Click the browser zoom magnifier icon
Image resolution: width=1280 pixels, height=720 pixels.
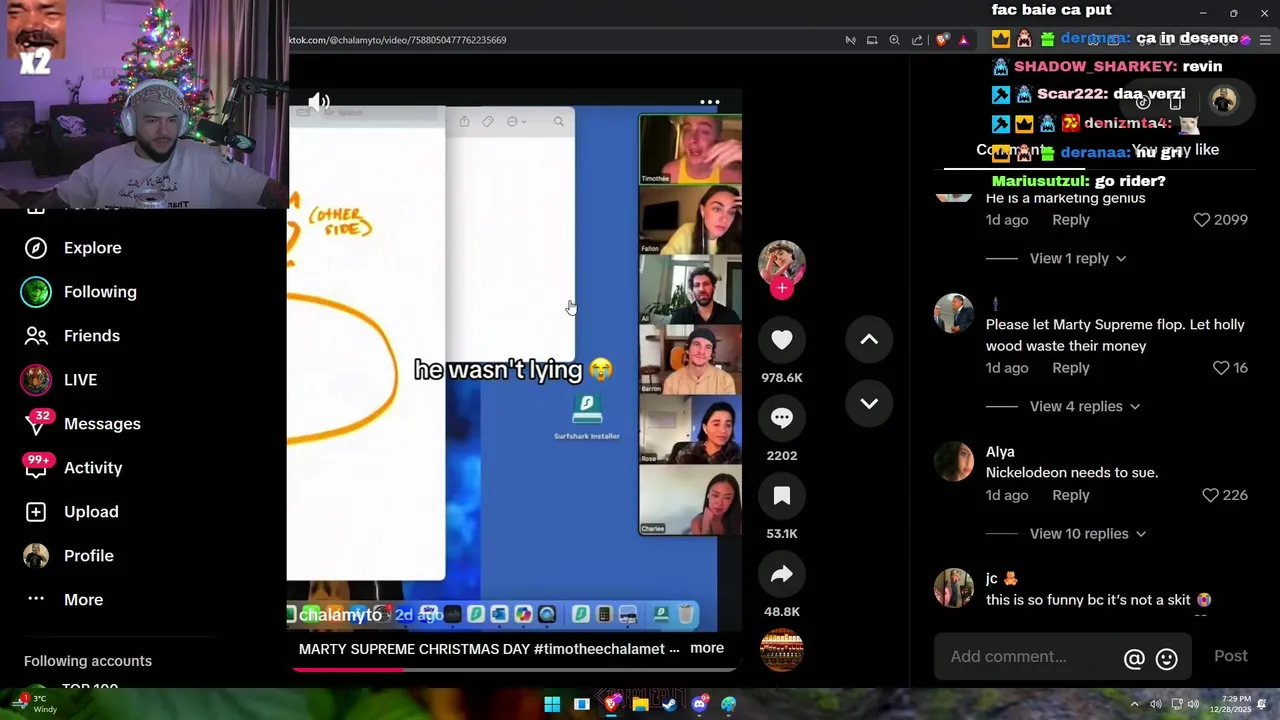click(894, 40)
